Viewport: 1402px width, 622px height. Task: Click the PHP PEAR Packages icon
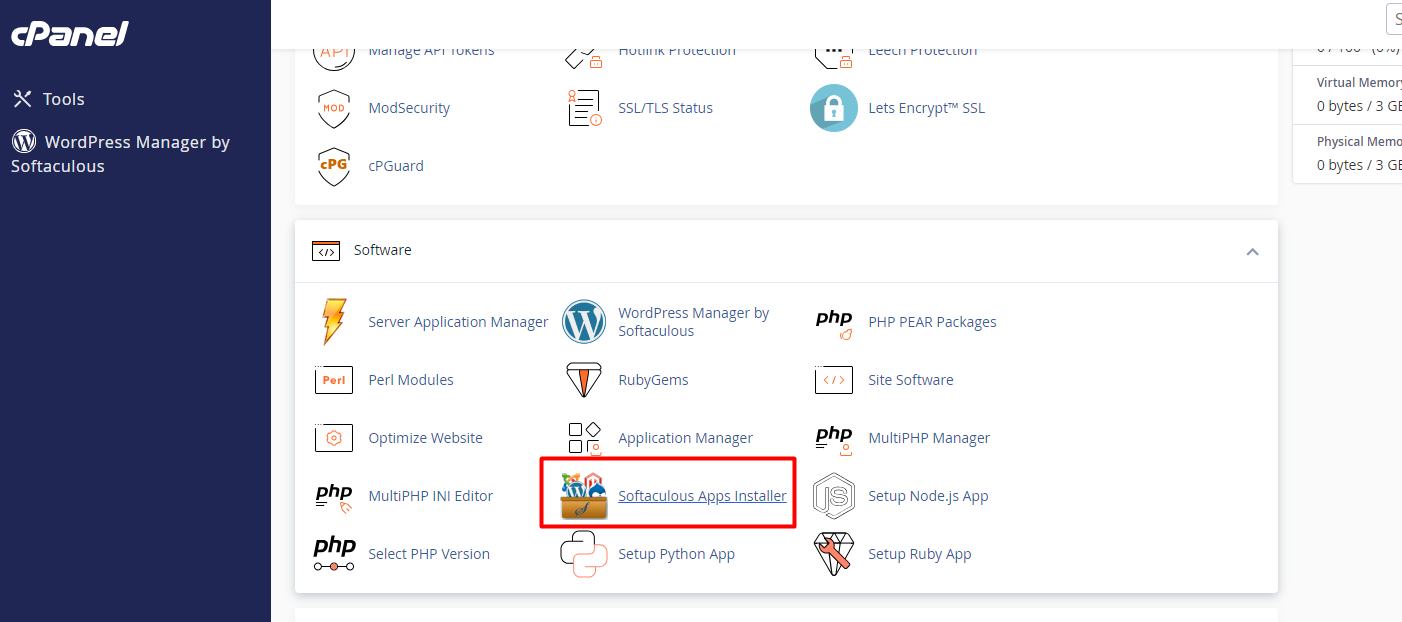[834, 322]
